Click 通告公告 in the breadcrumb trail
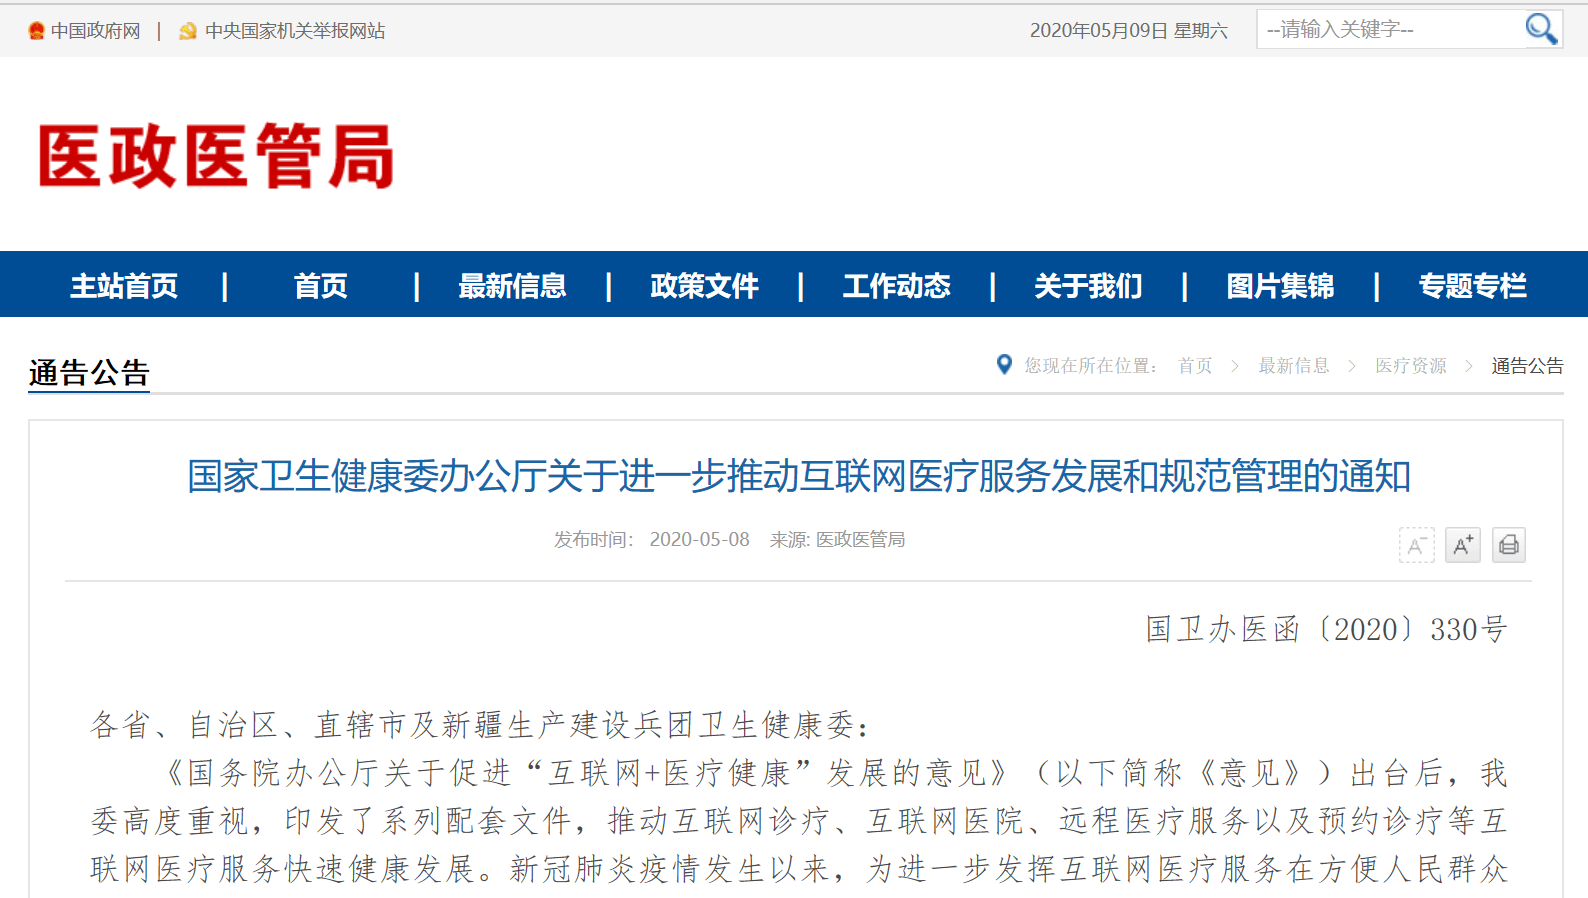The height and width of the screenshot is (898, 1588). pyautogui.click(x=1527, y=366)
